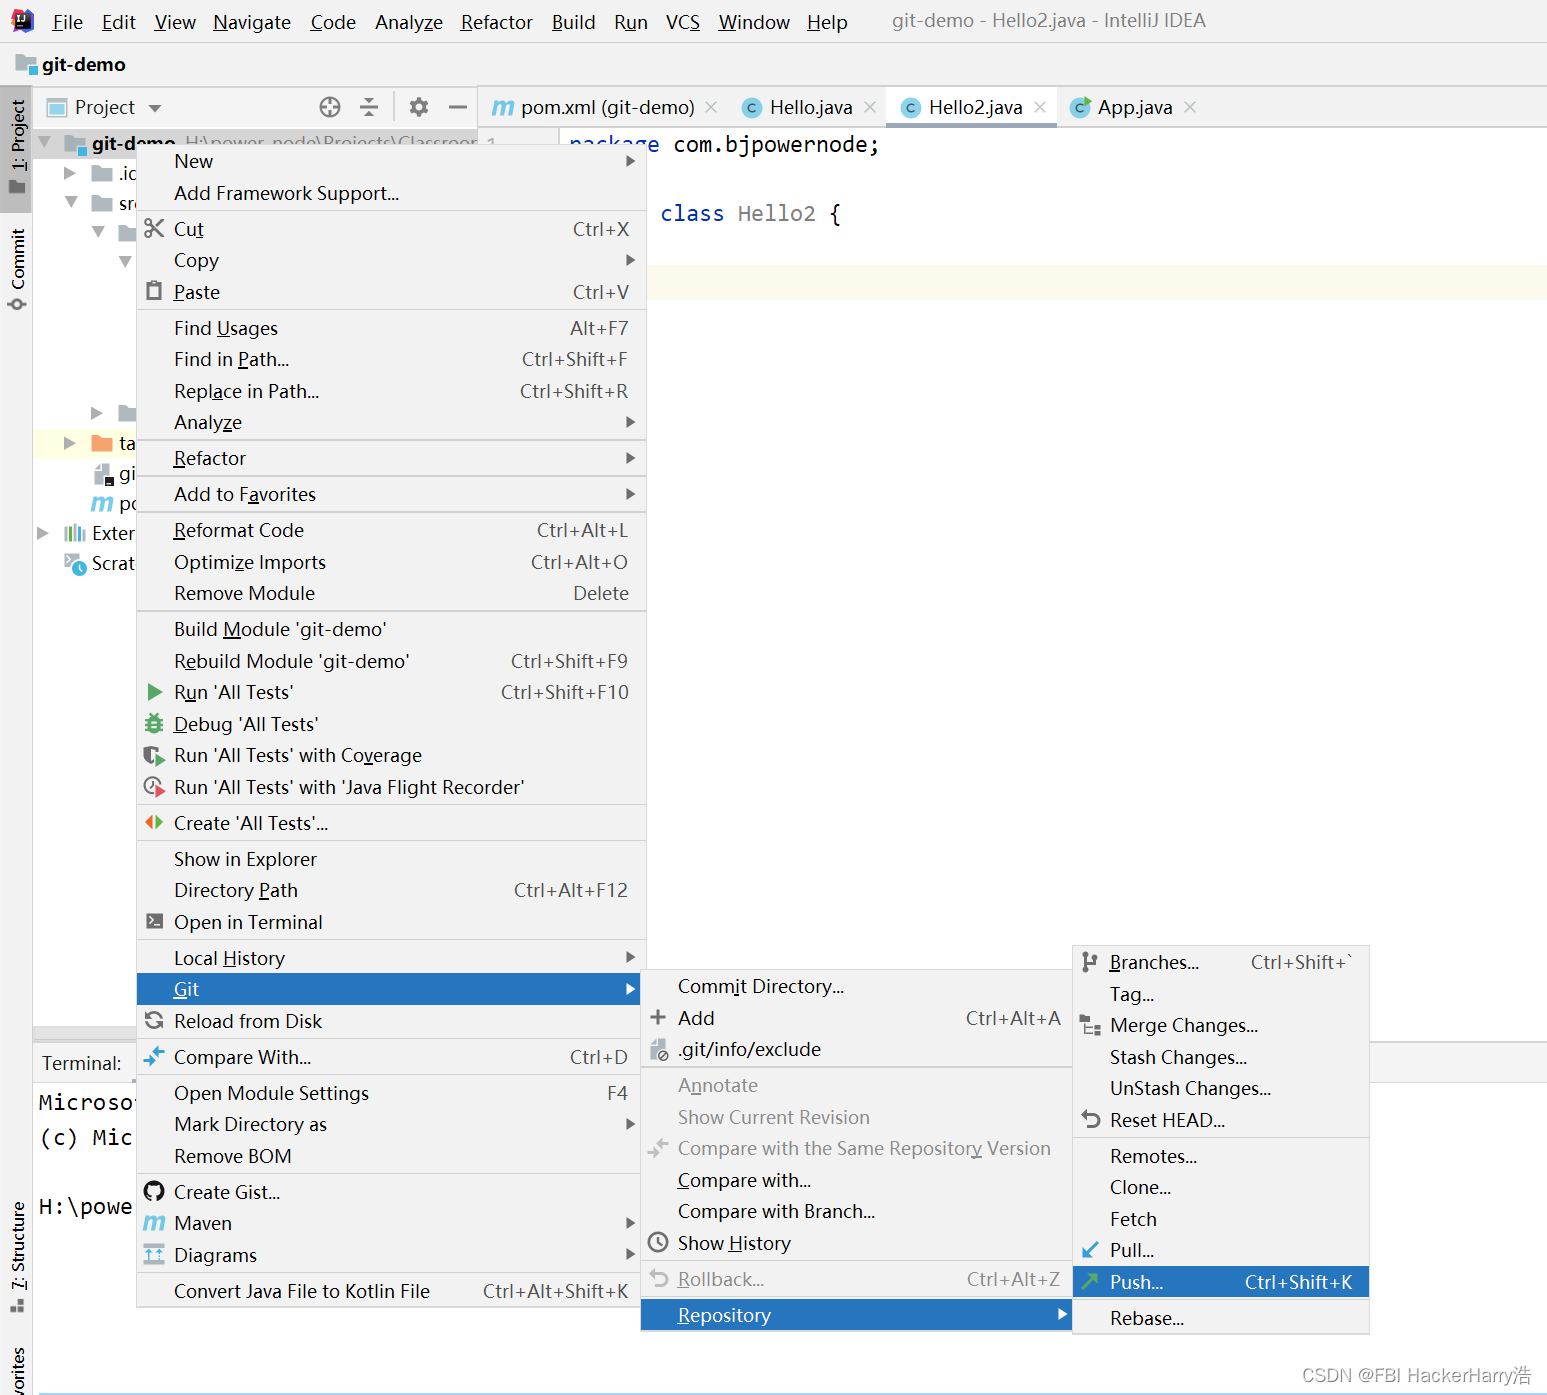The height and width of the screenshot is (1395, 1547).
Task: Click the Paste clipboard icon
Action: 154,291
